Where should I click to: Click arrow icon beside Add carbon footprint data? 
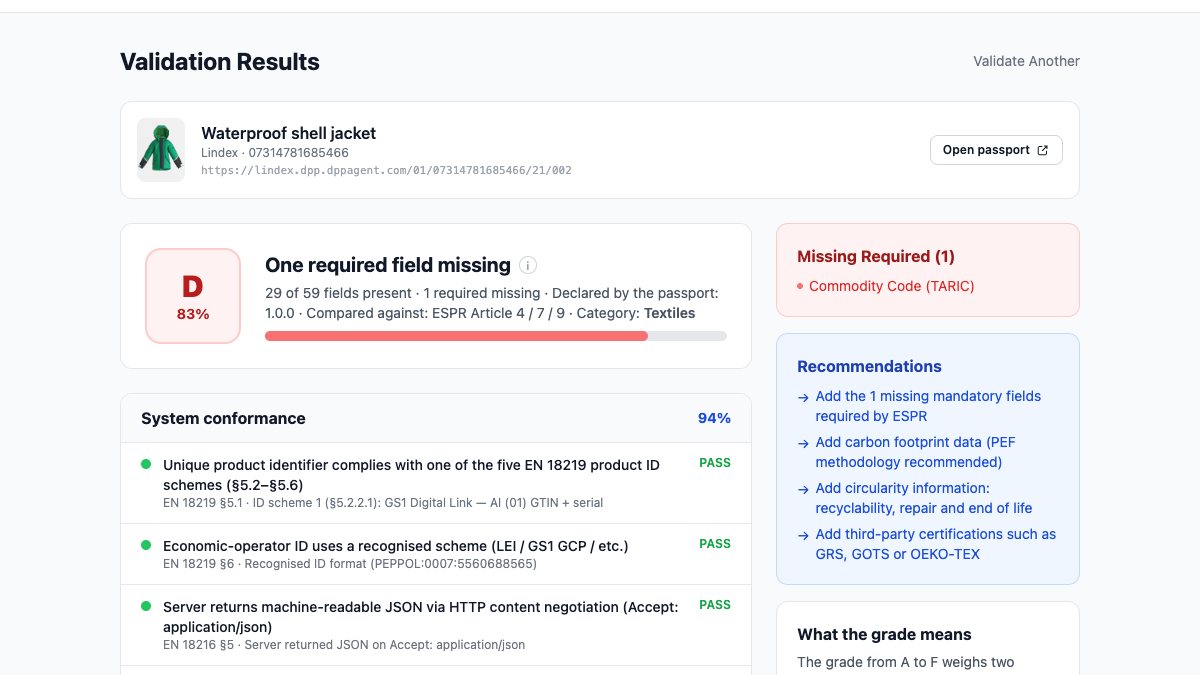804,443
